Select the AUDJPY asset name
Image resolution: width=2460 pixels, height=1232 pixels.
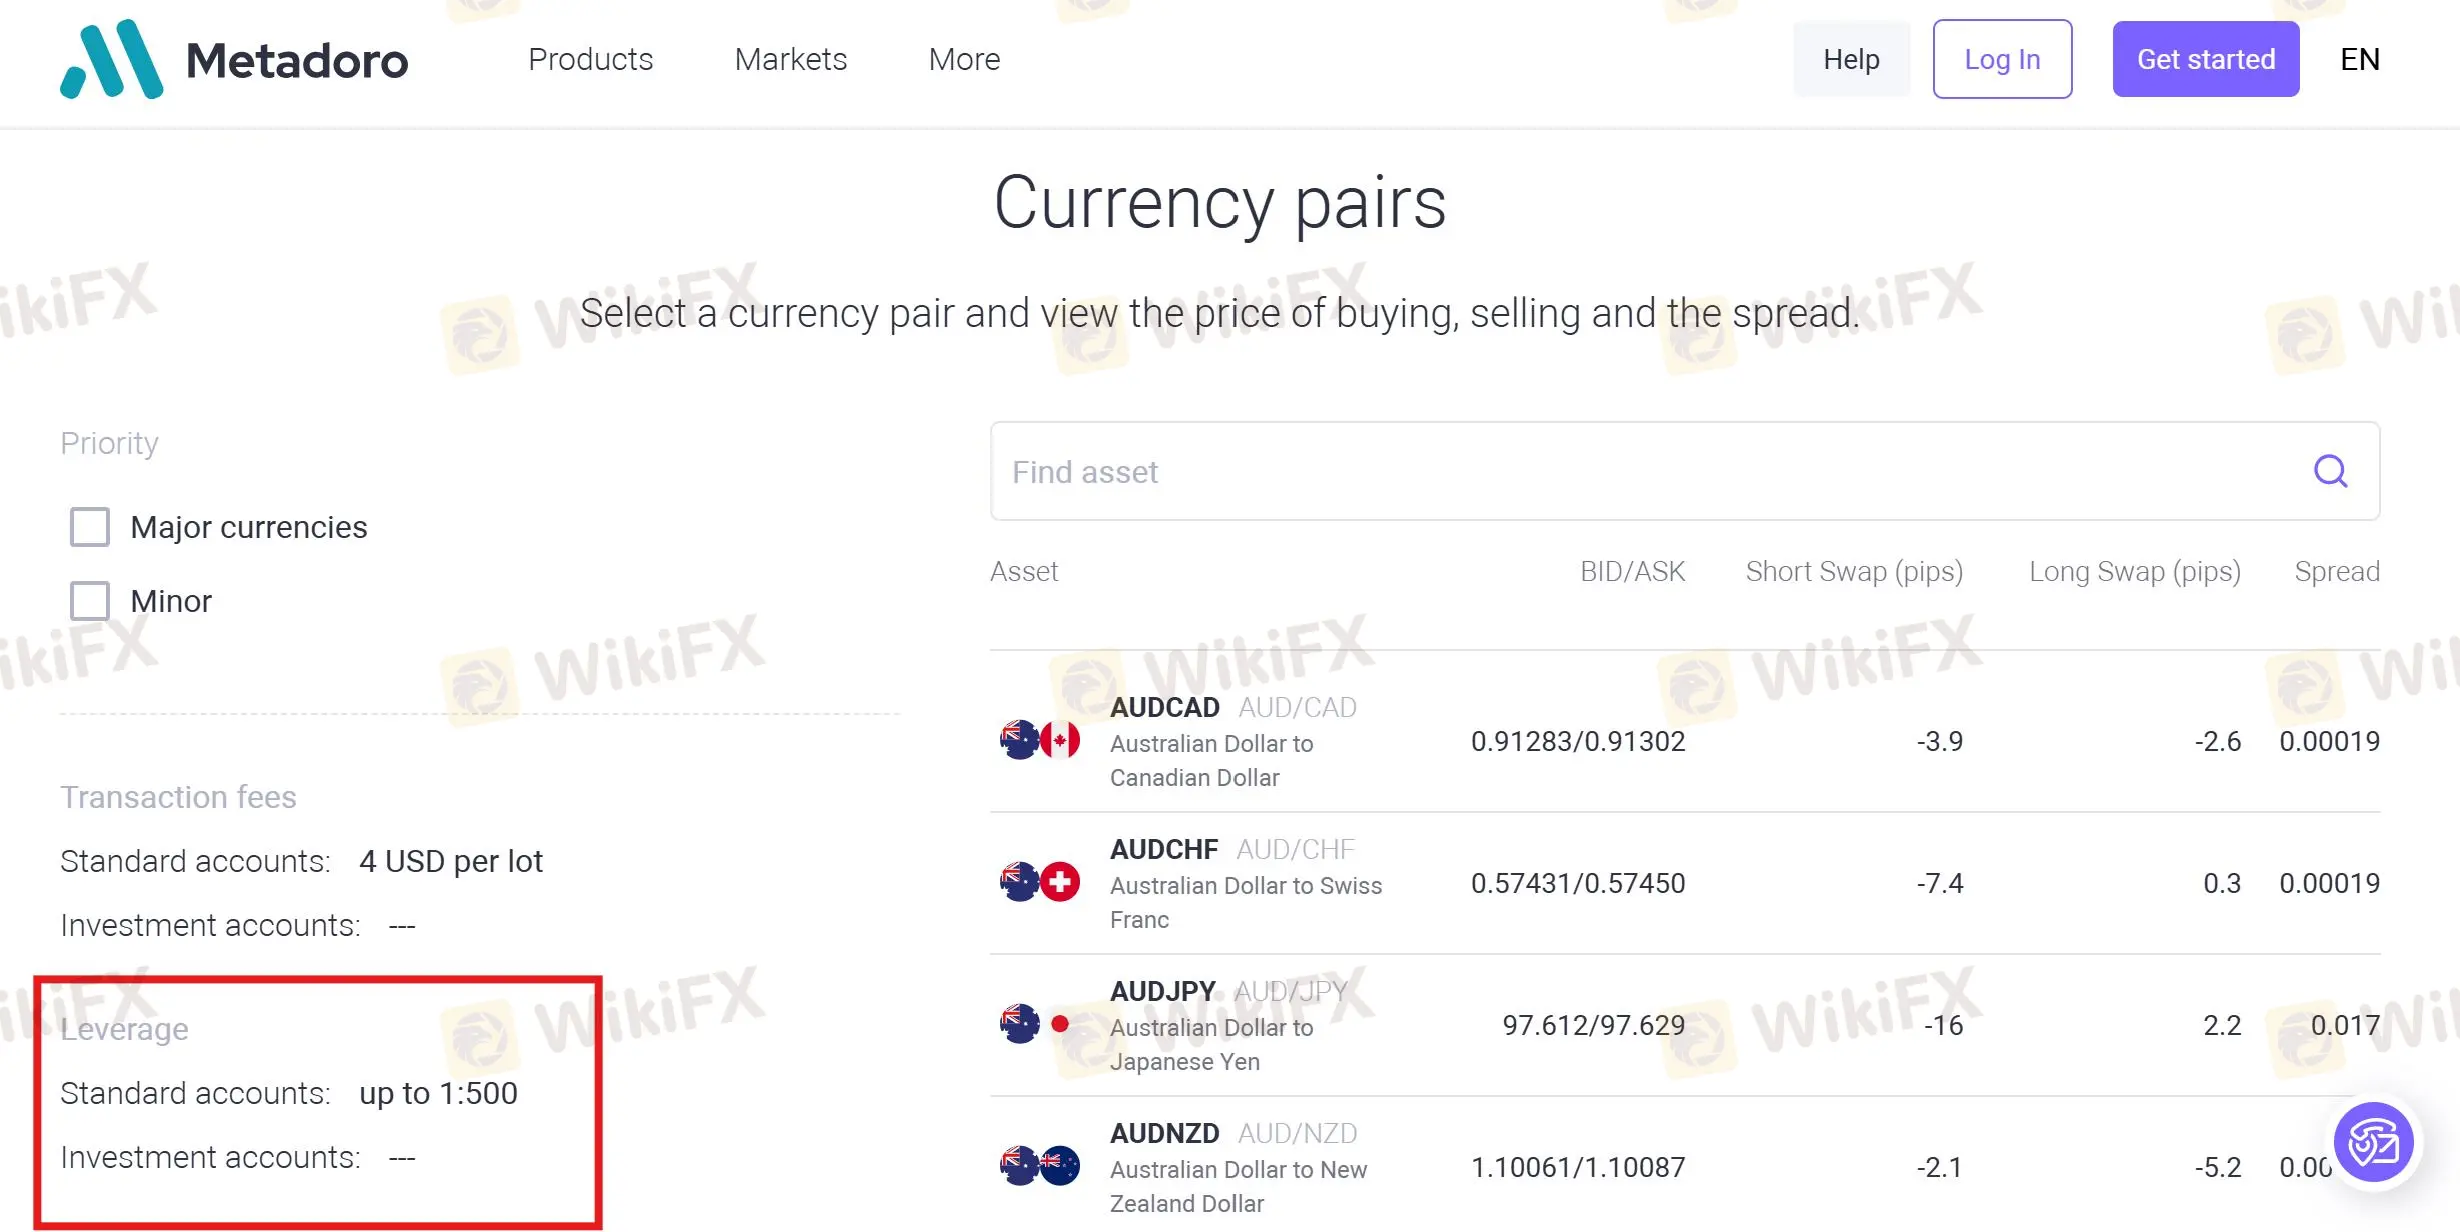1162,991
